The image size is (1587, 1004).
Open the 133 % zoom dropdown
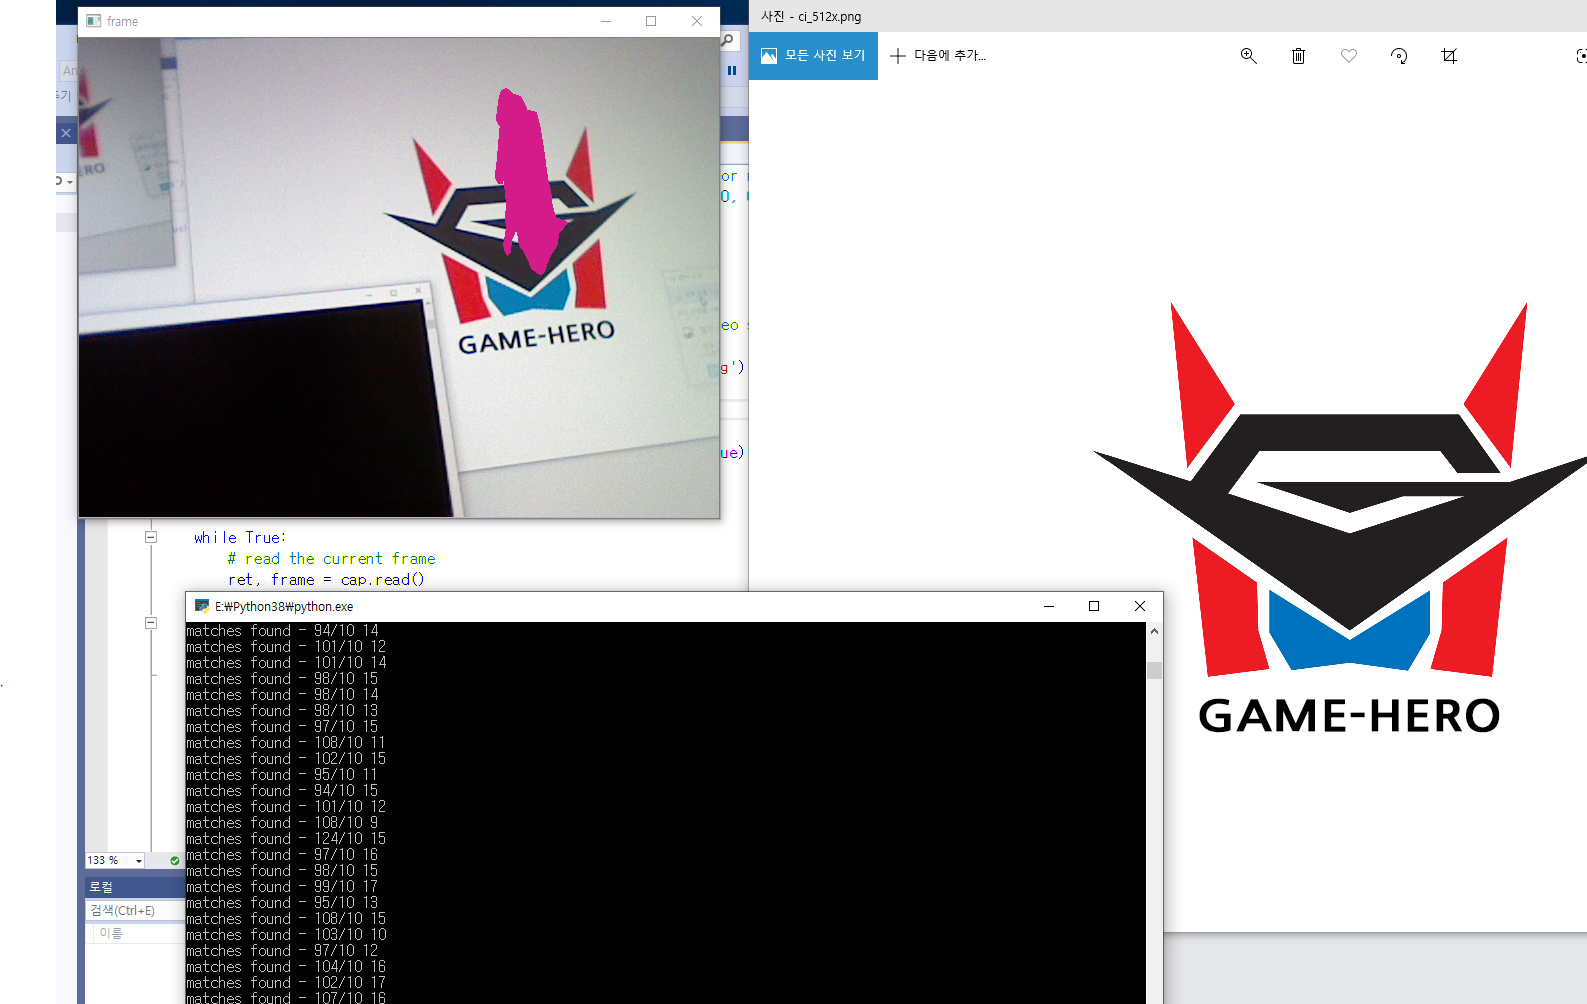pos(139,861)
